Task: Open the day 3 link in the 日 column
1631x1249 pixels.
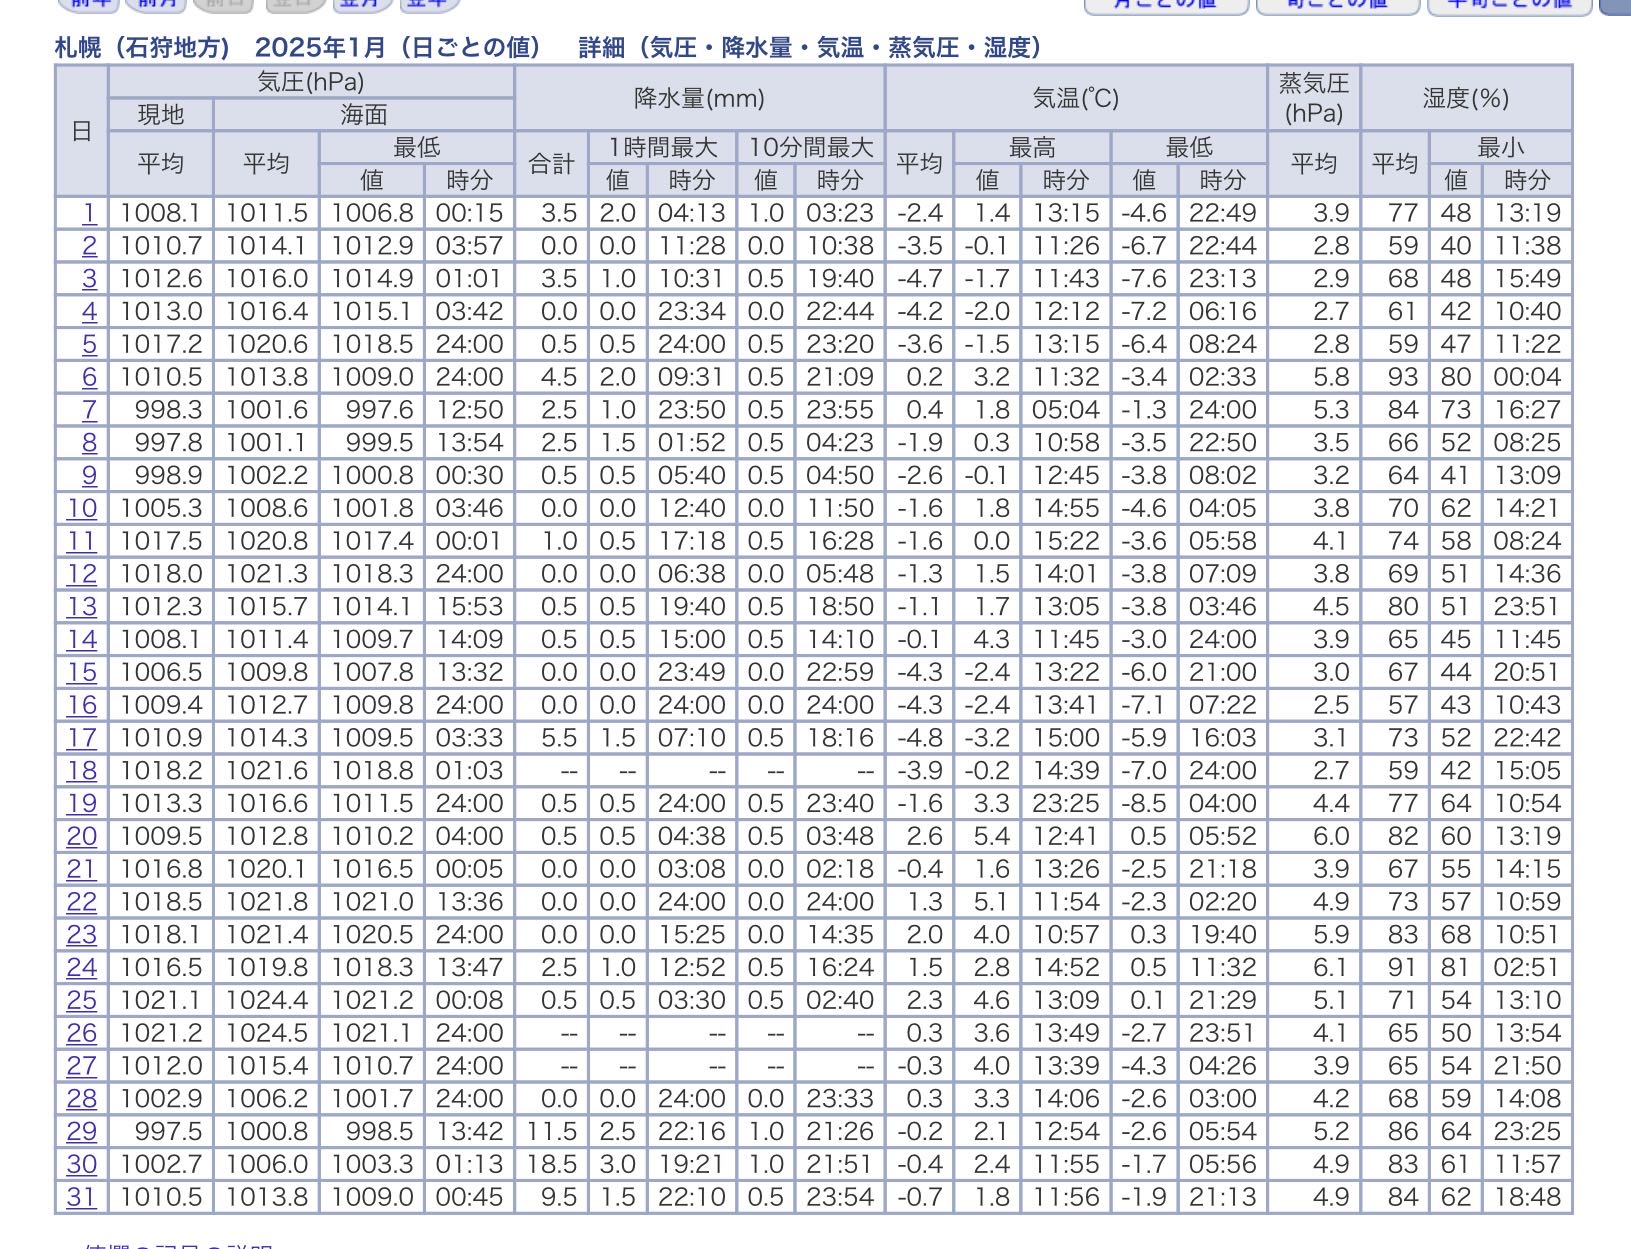Action: [89, 279]
